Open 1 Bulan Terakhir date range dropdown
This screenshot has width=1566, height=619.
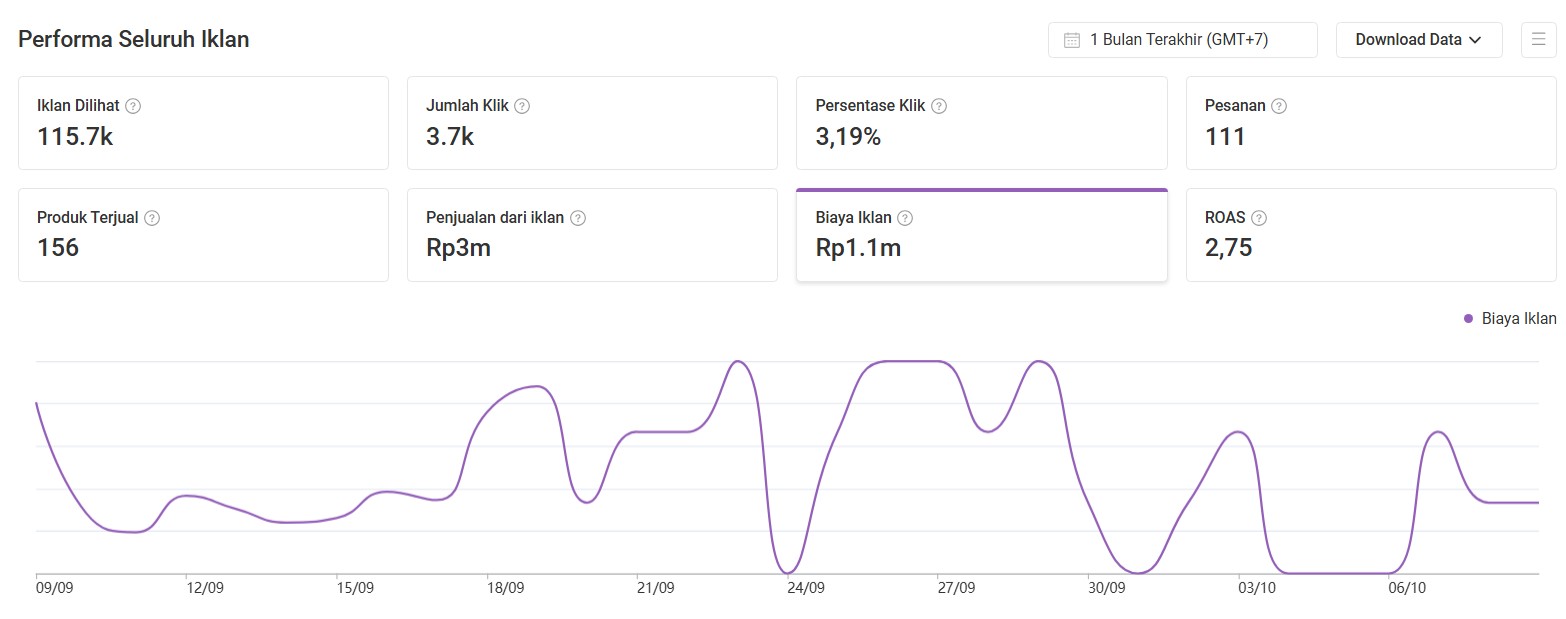[1183, 40]
